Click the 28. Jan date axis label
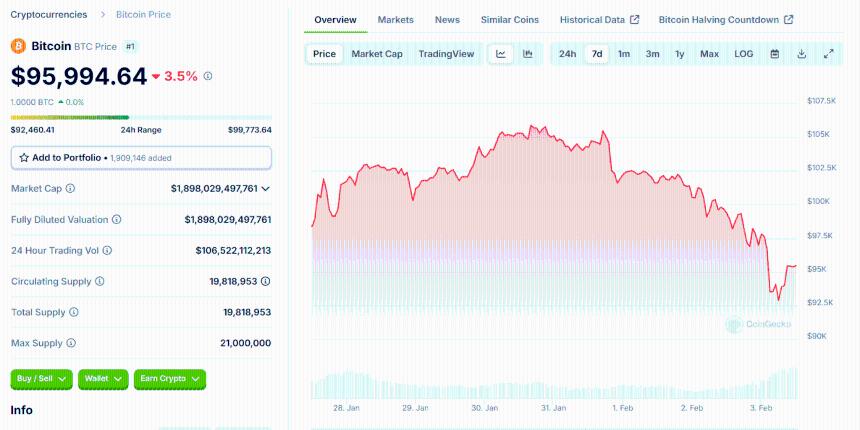 tap(346, 408)
